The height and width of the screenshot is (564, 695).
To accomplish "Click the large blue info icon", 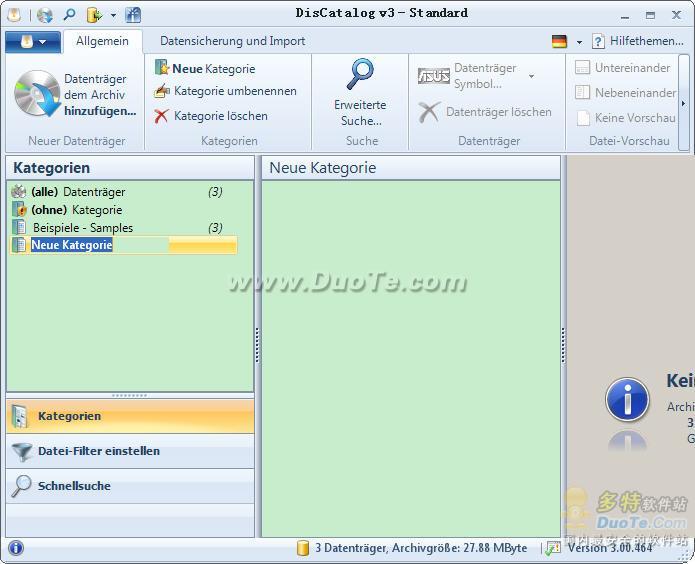I will tap(627, 400).
